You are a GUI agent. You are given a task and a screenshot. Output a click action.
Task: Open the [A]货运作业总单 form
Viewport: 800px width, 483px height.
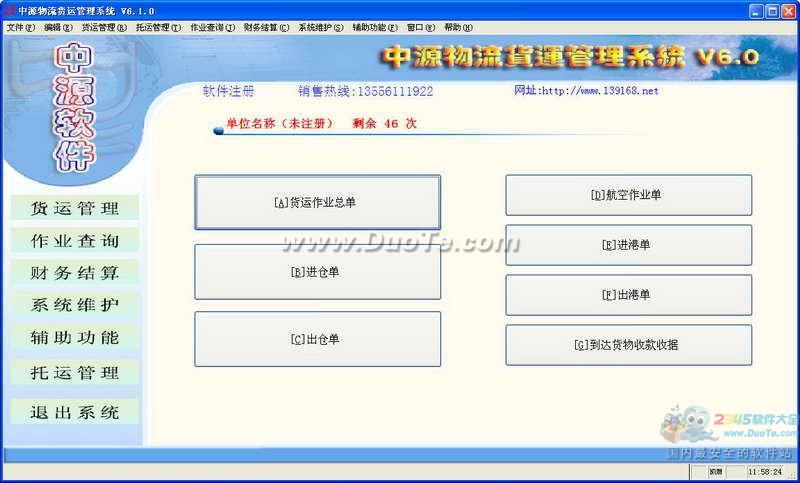point(317,203)
